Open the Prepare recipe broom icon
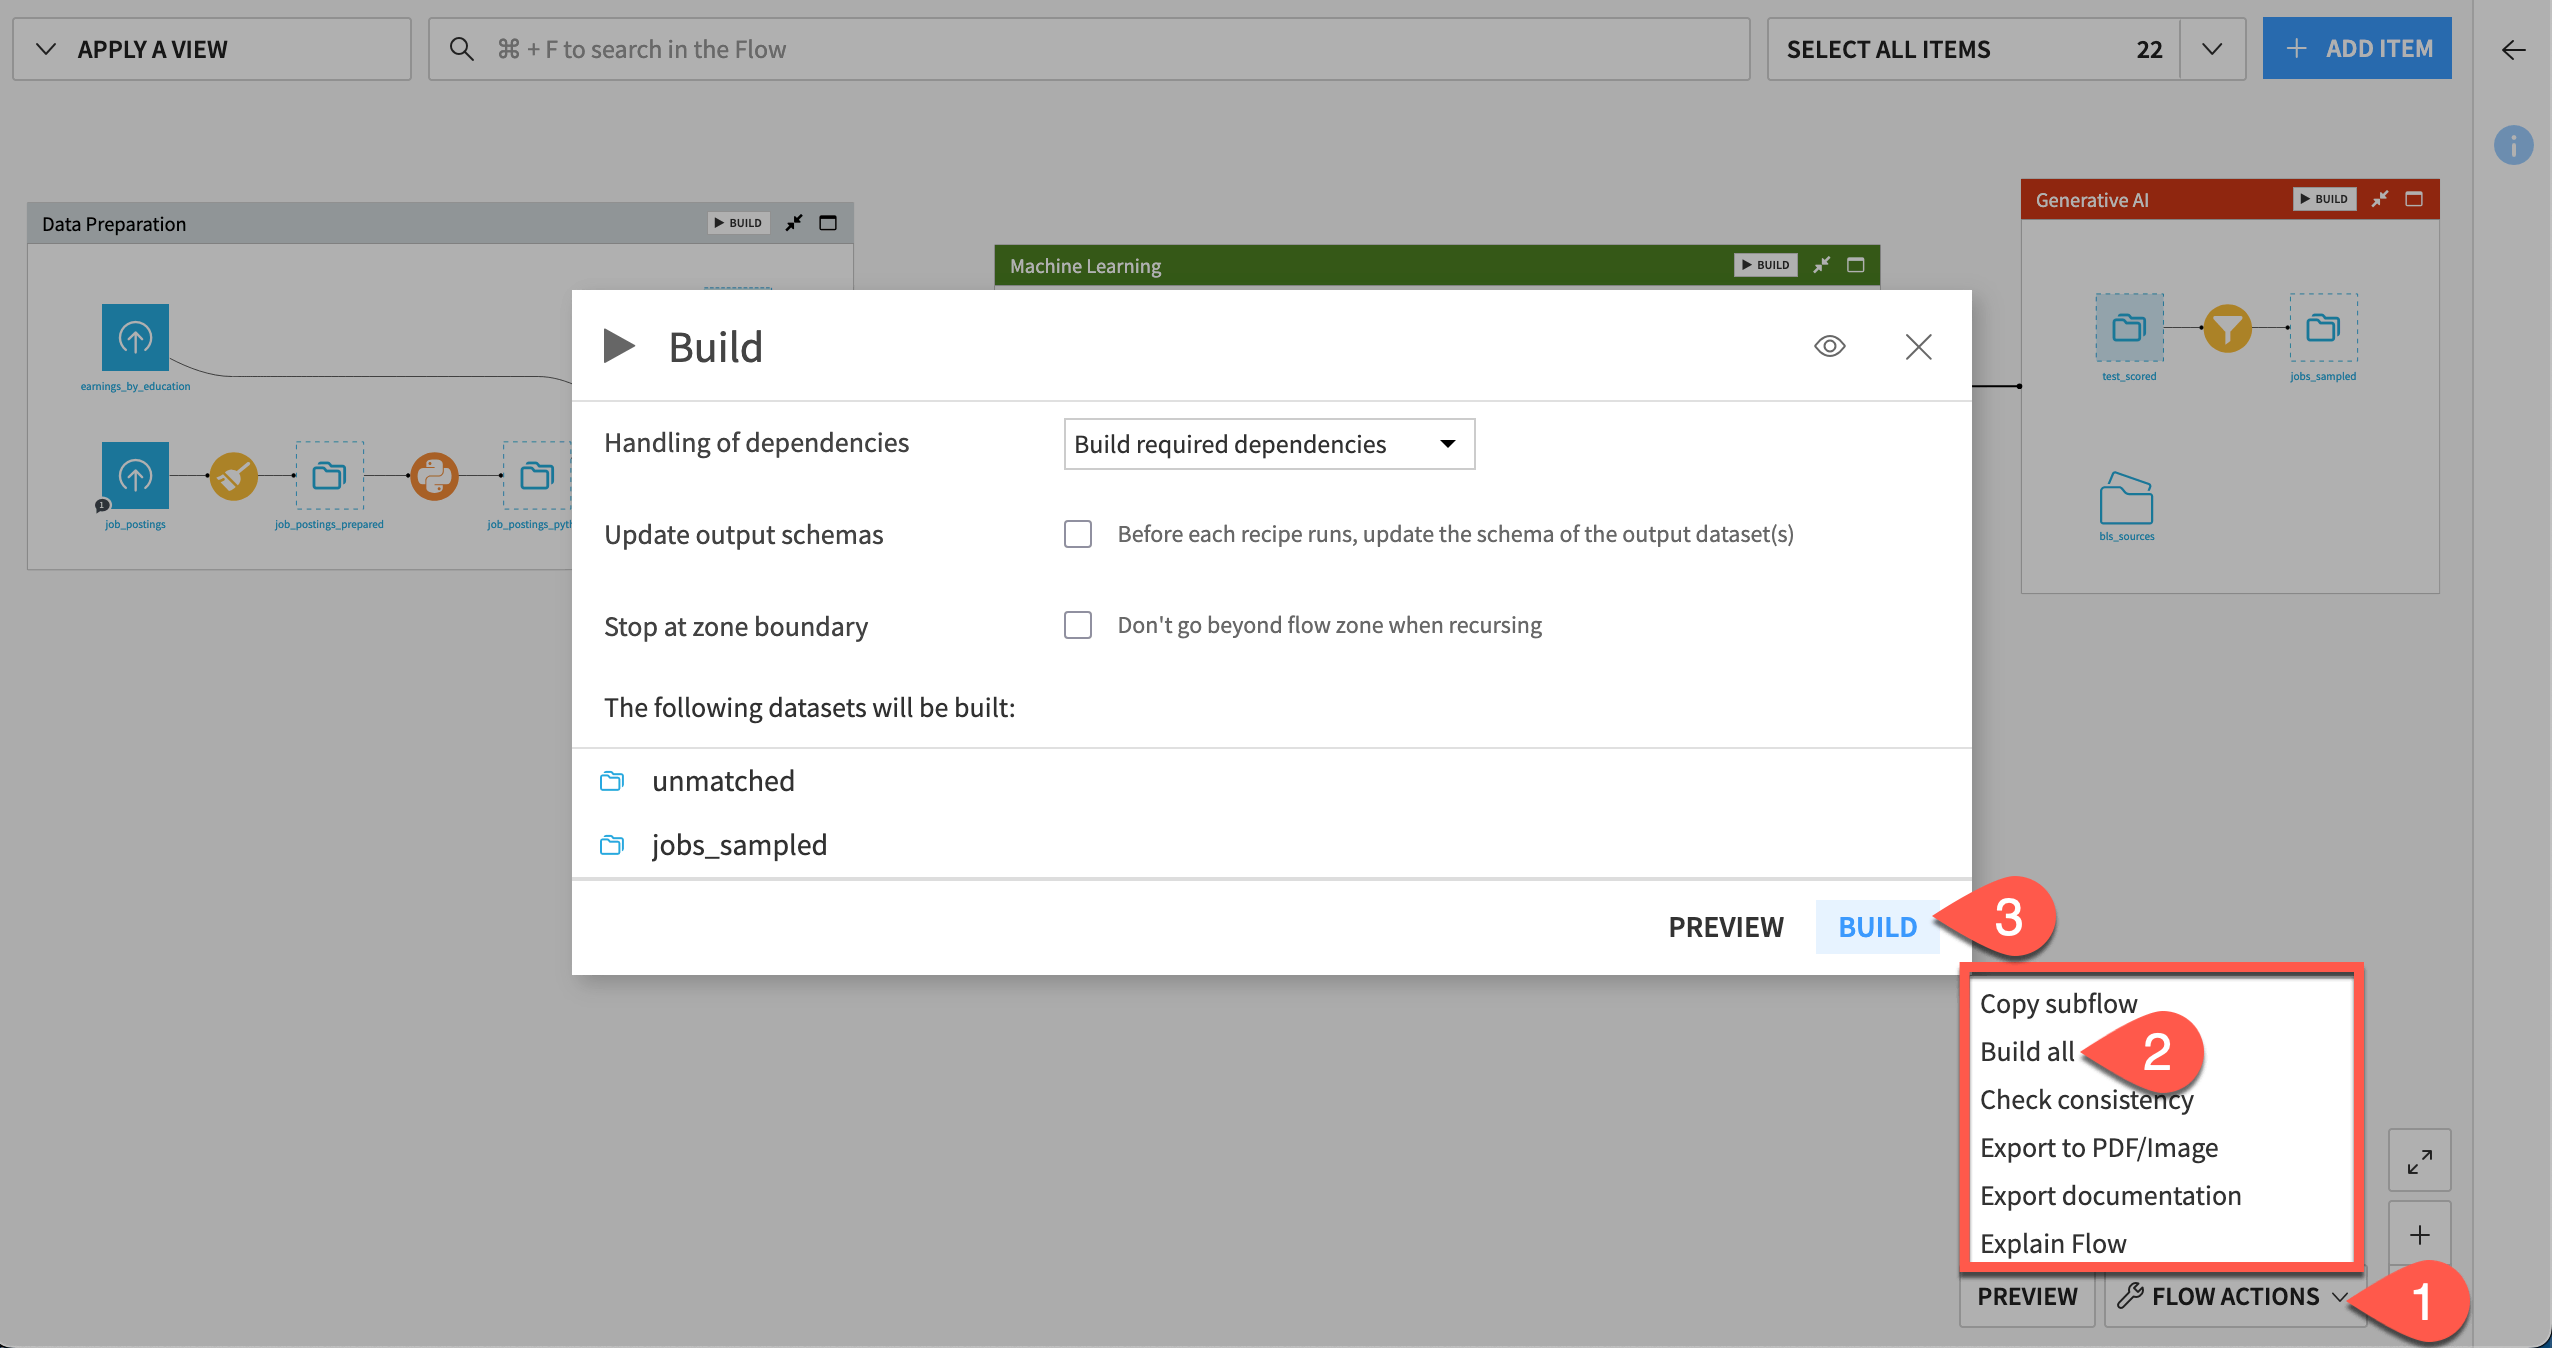Image resolution: width=2552 pixels, height=1348 pixels. (233, 476)
